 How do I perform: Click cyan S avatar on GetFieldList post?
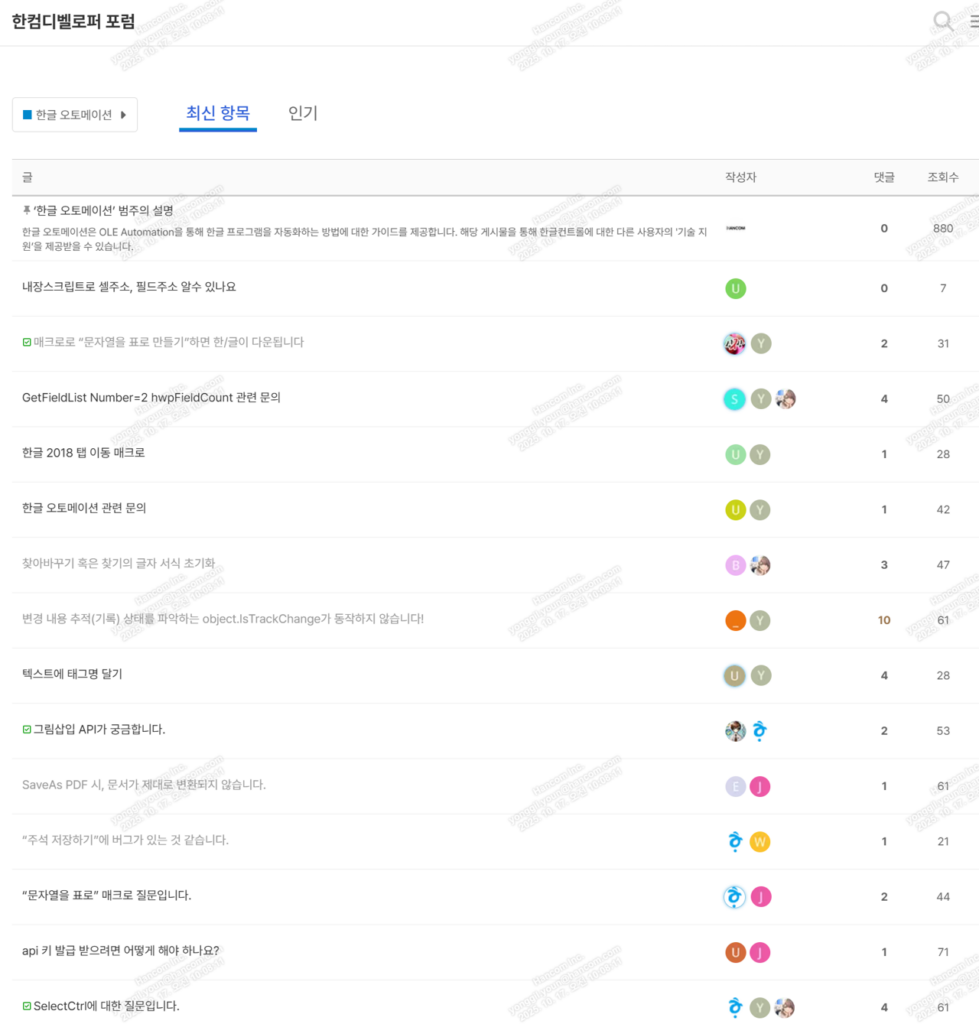(735, 399)
